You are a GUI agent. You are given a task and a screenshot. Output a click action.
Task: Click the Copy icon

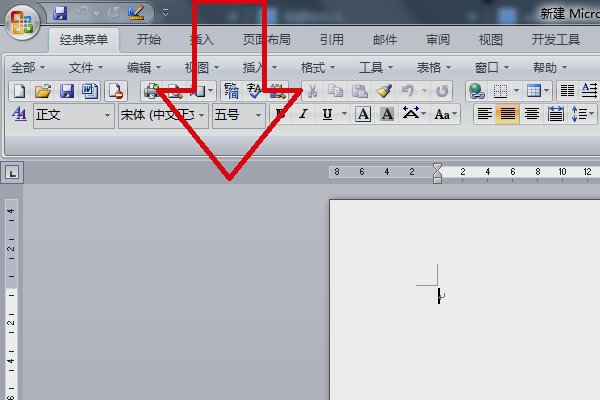pyautogui.click(x=336, y=91)
